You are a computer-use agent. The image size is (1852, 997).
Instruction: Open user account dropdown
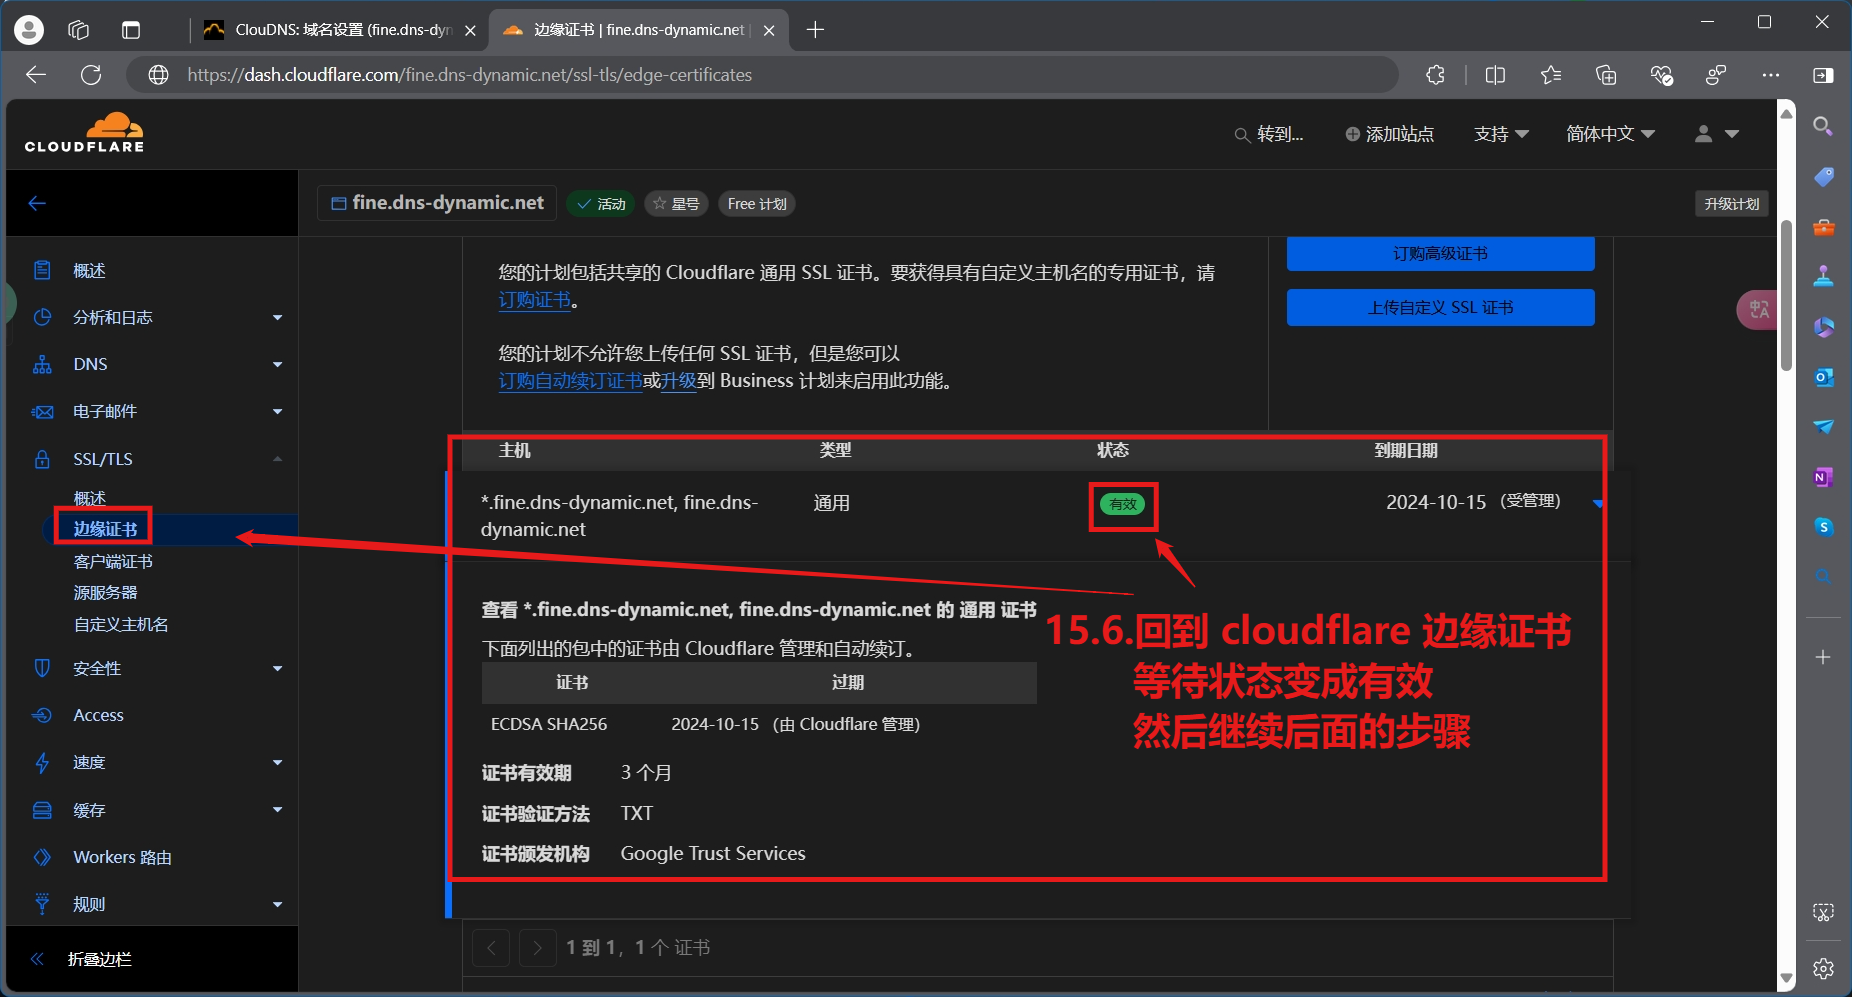pyautogui.click(x=1717, y=134)
